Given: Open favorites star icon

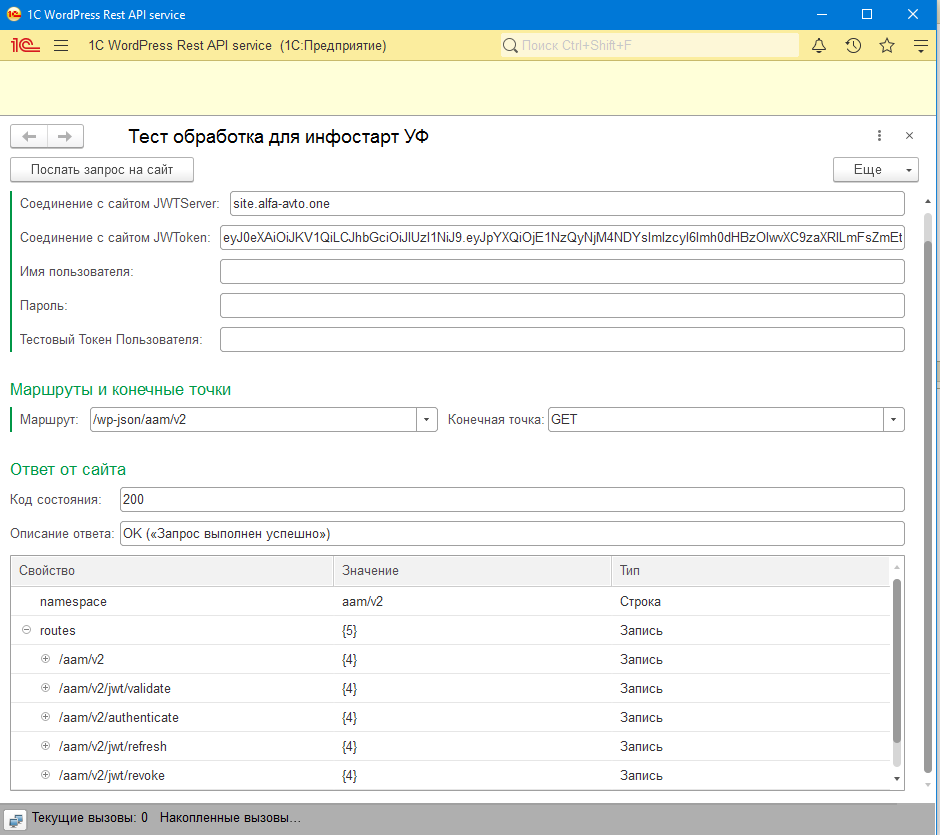Looking at the screenshot, I should 887,46.
